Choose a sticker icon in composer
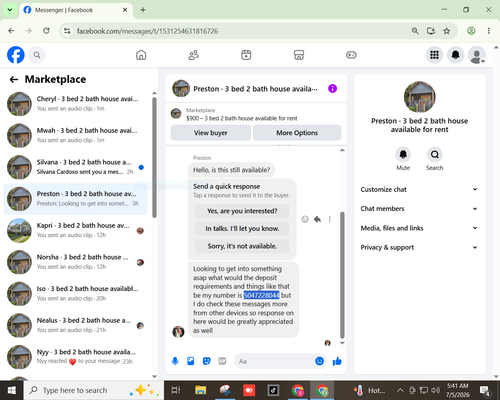The image size is (500, 400). [207, 361]
